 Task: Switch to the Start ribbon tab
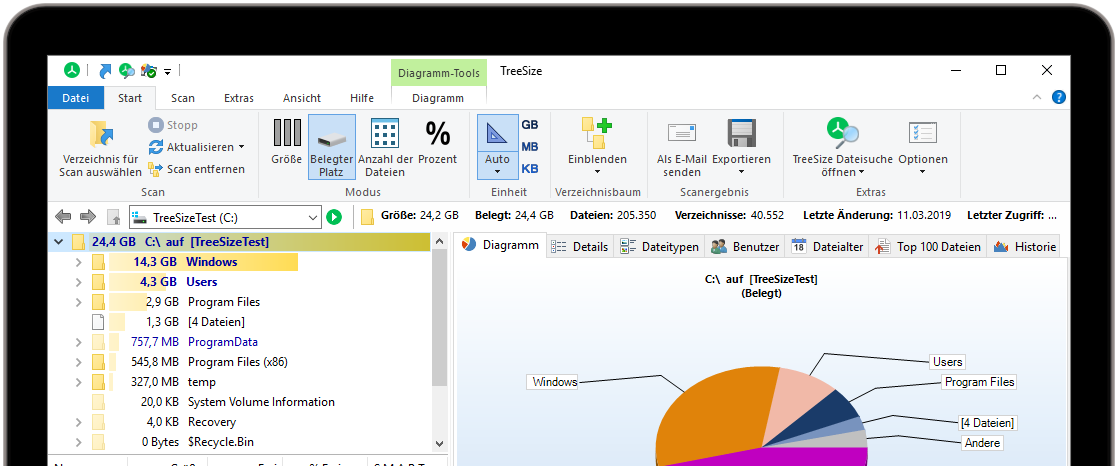(x=130, y=98)
